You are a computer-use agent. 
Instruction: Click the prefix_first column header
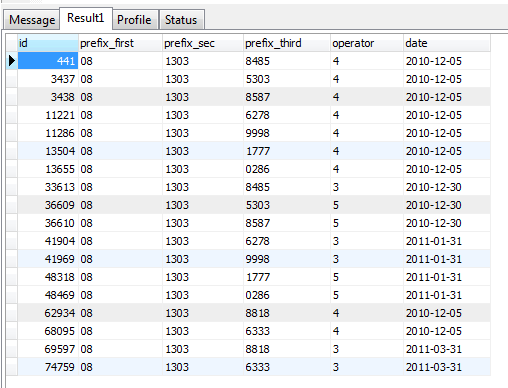point(120,43)
